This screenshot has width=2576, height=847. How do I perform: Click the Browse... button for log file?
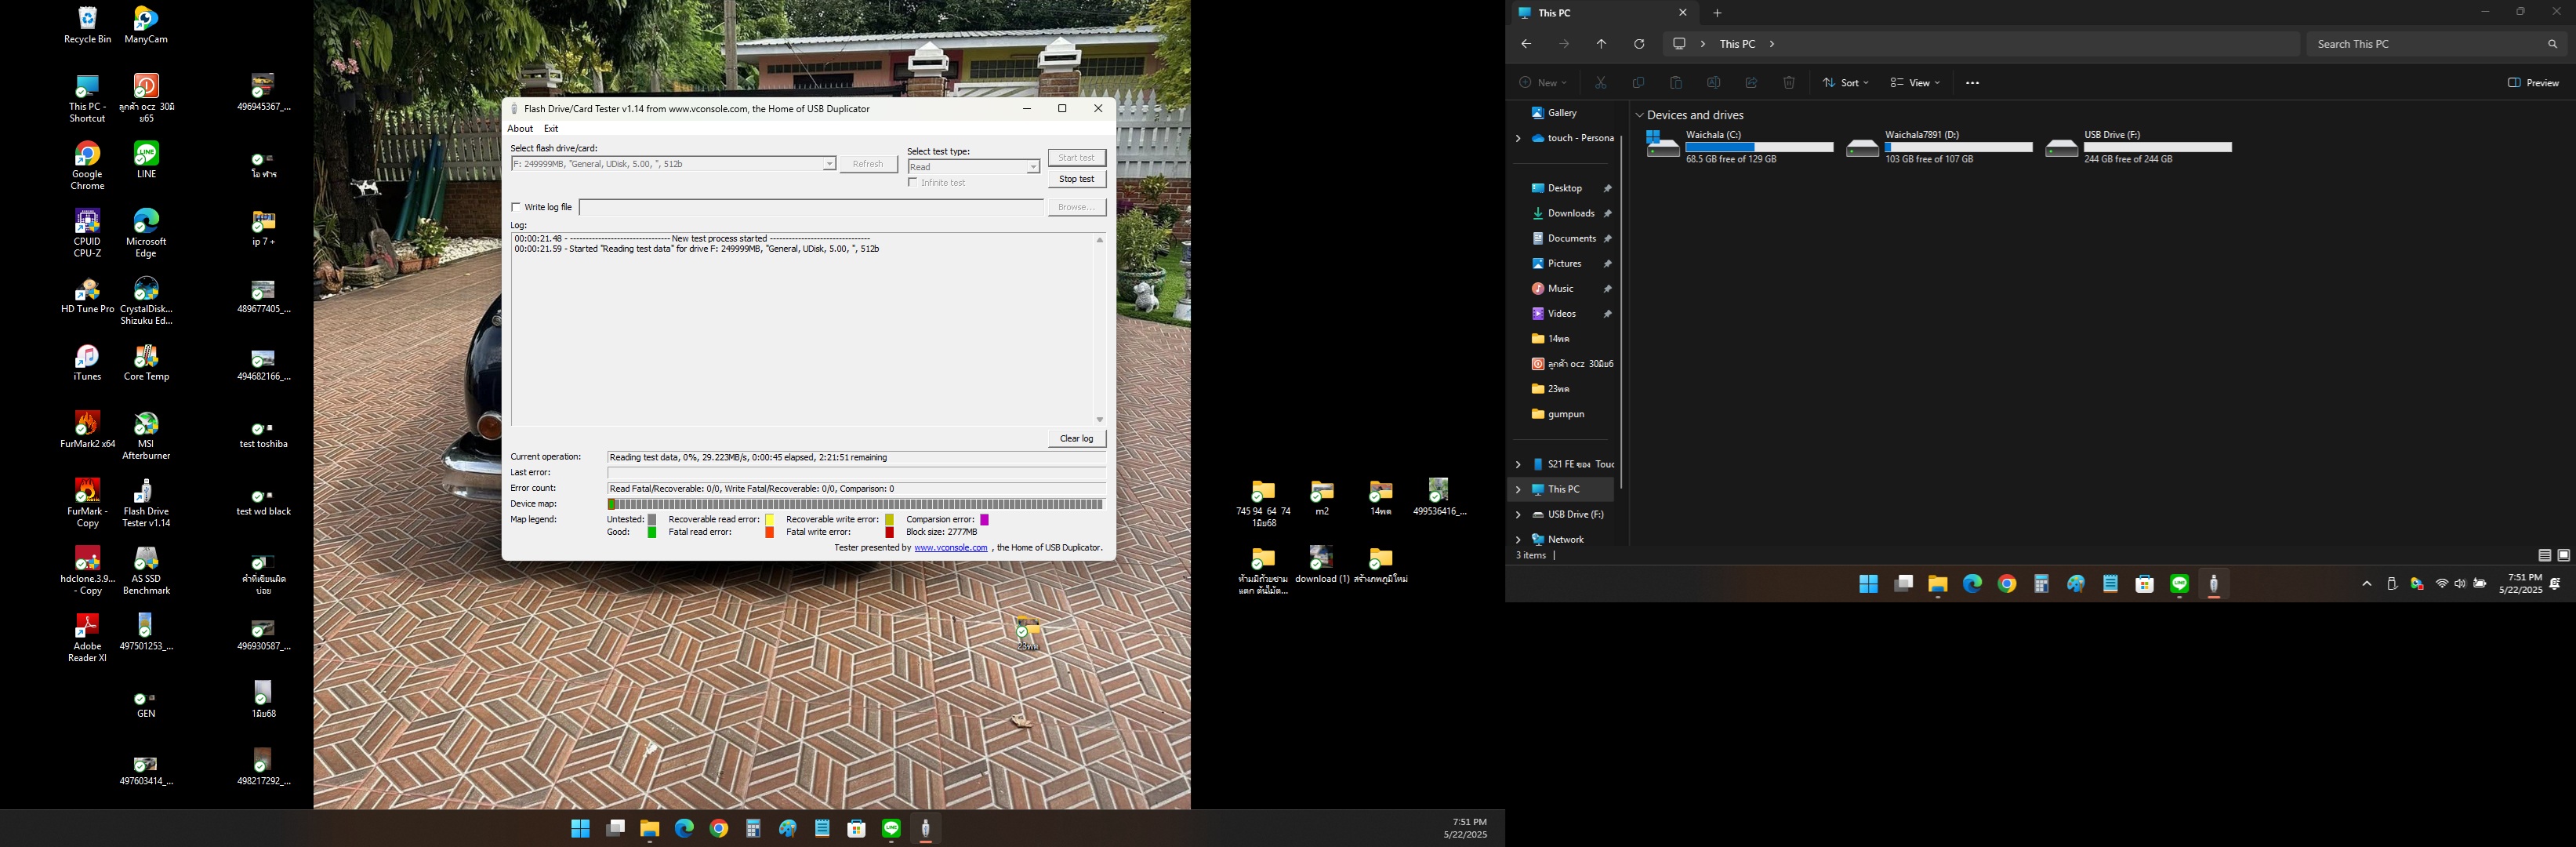click(x=1077, y=207)
